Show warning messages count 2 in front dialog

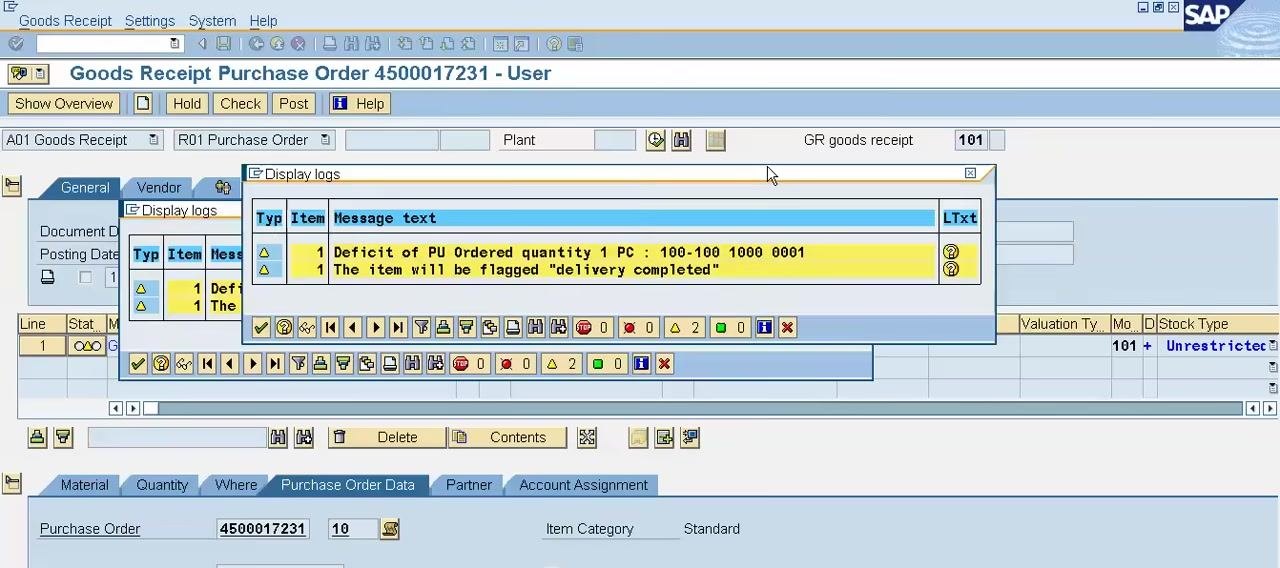pos(685,327)
